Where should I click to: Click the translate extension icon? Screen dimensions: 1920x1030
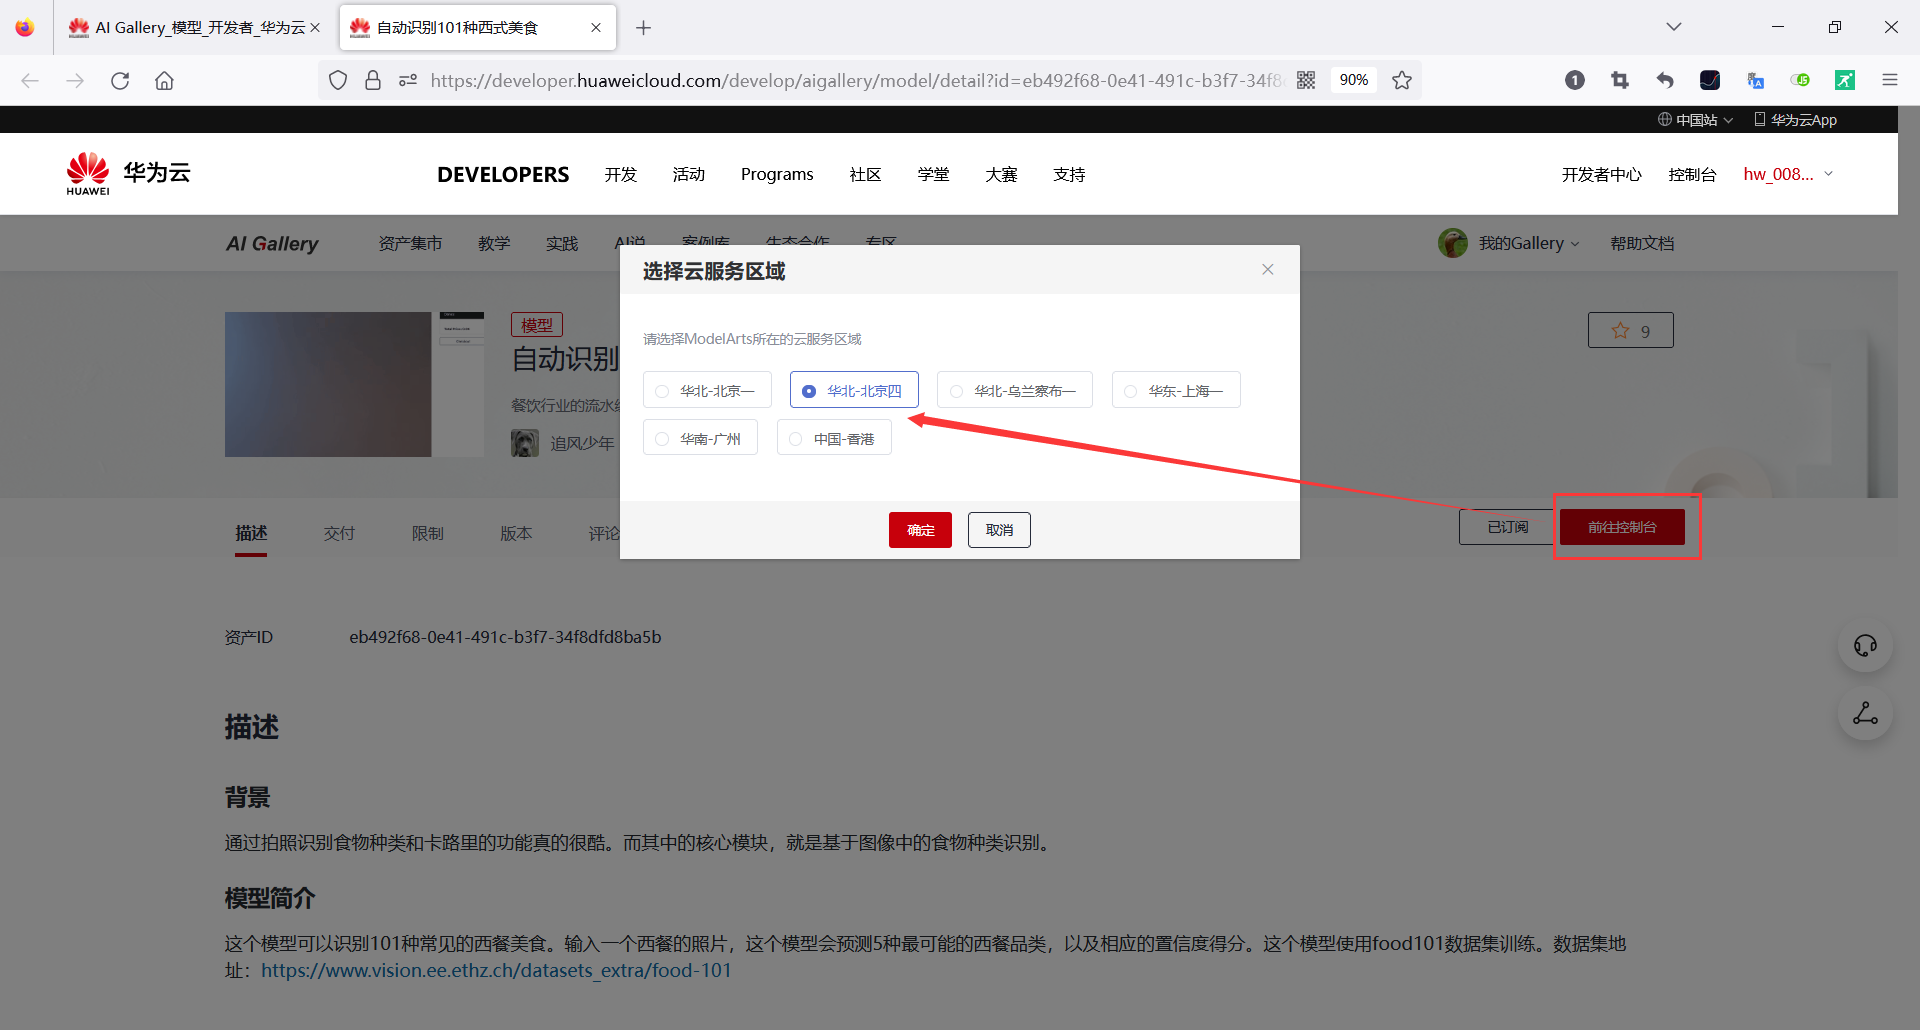1756,80
